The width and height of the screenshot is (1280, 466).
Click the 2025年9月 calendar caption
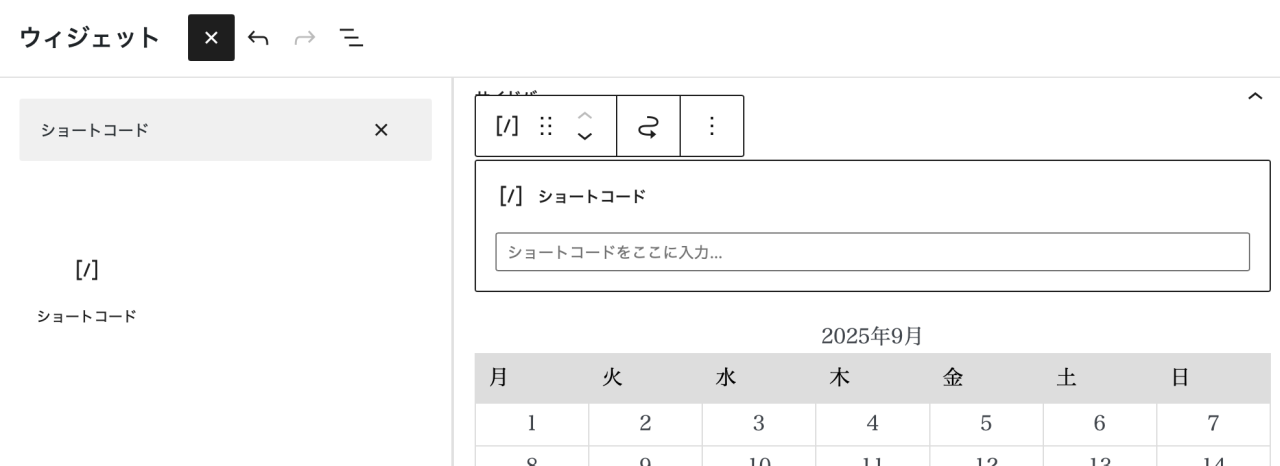(x=872, y=336)
